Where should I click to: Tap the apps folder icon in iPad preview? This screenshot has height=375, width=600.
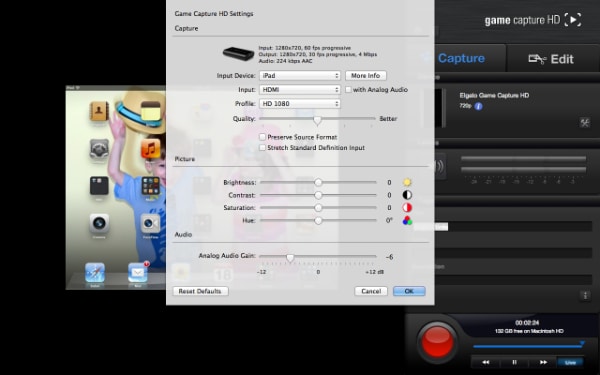150,186
